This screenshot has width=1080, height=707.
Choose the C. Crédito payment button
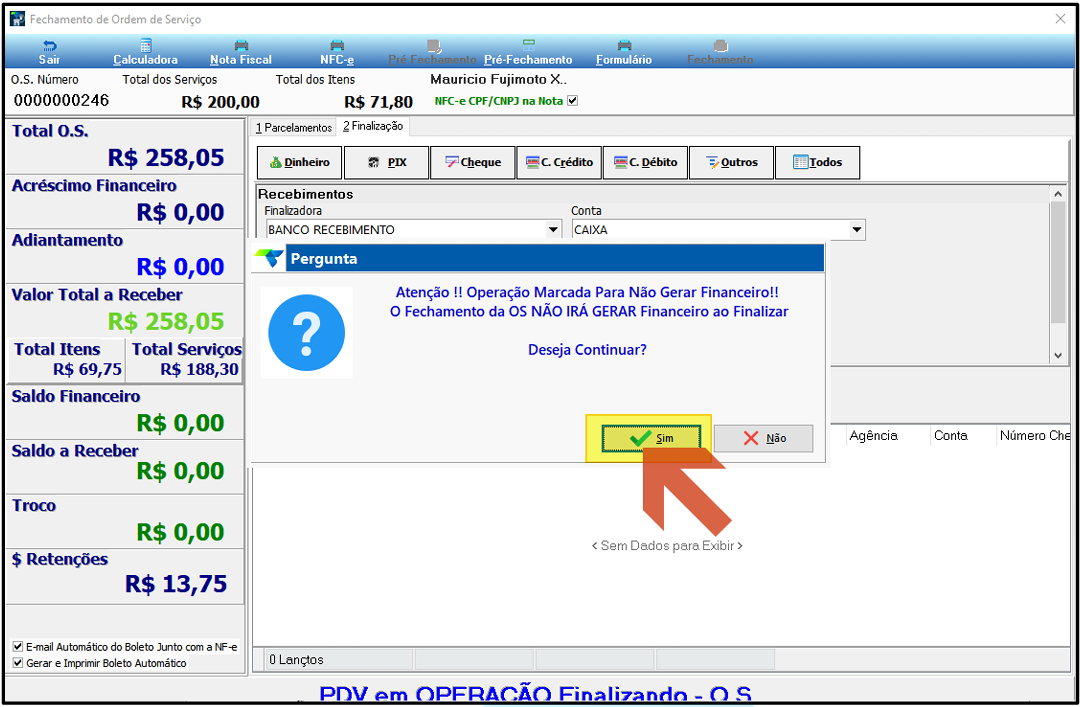tap(559, 163)
